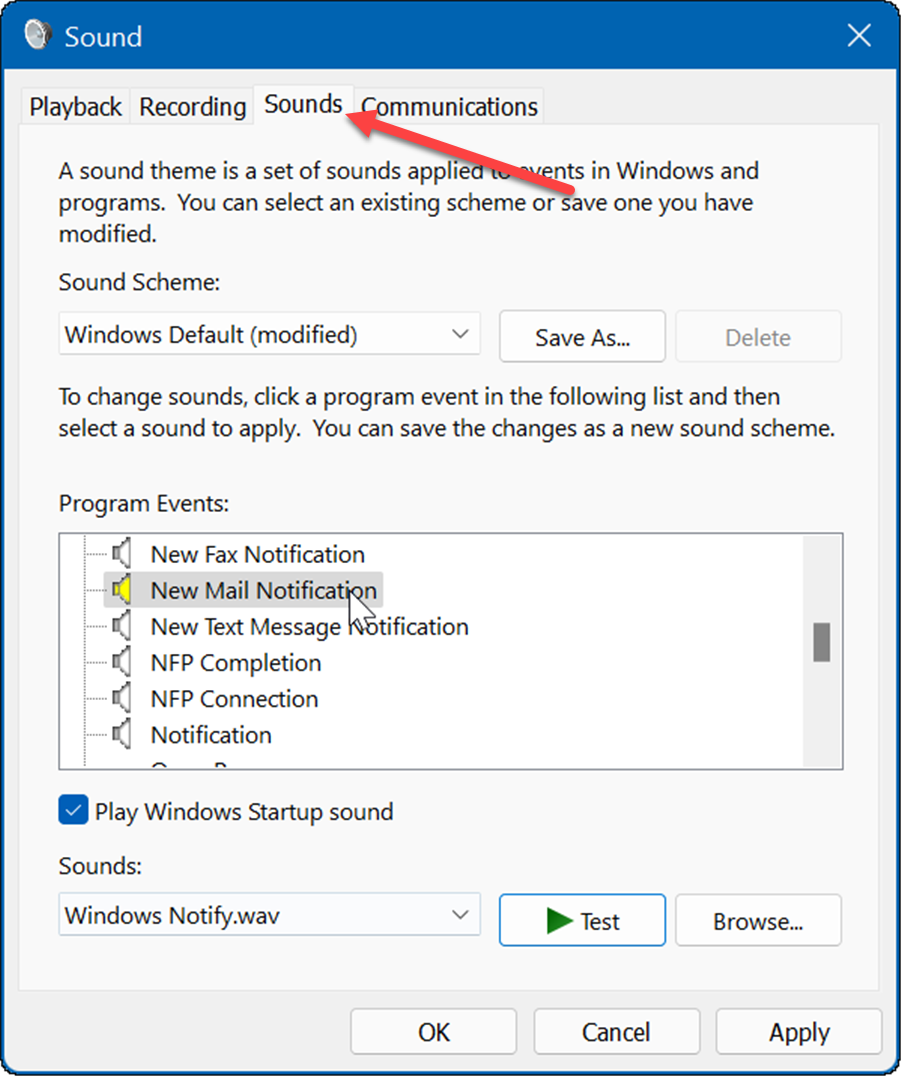901x1076 pixels.
Task: Click the green play triangle in Test button
Action: 560,920
